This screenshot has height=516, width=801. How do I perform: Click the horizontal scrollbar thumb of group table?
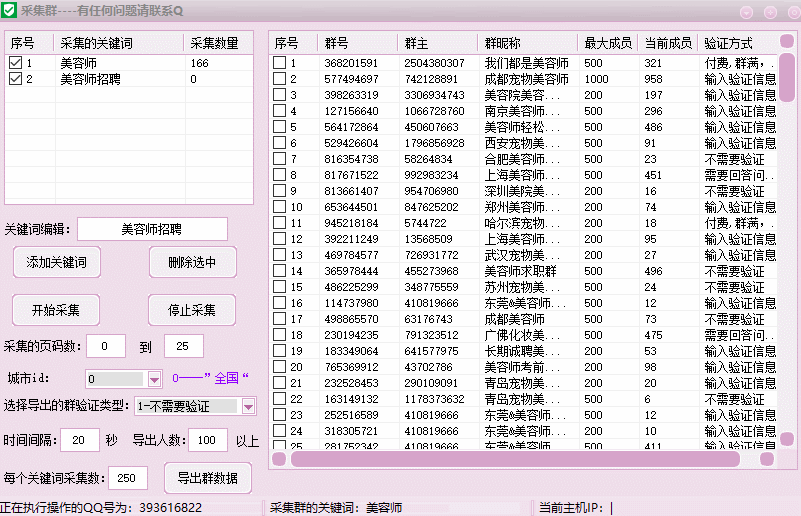tap(515, 459)
